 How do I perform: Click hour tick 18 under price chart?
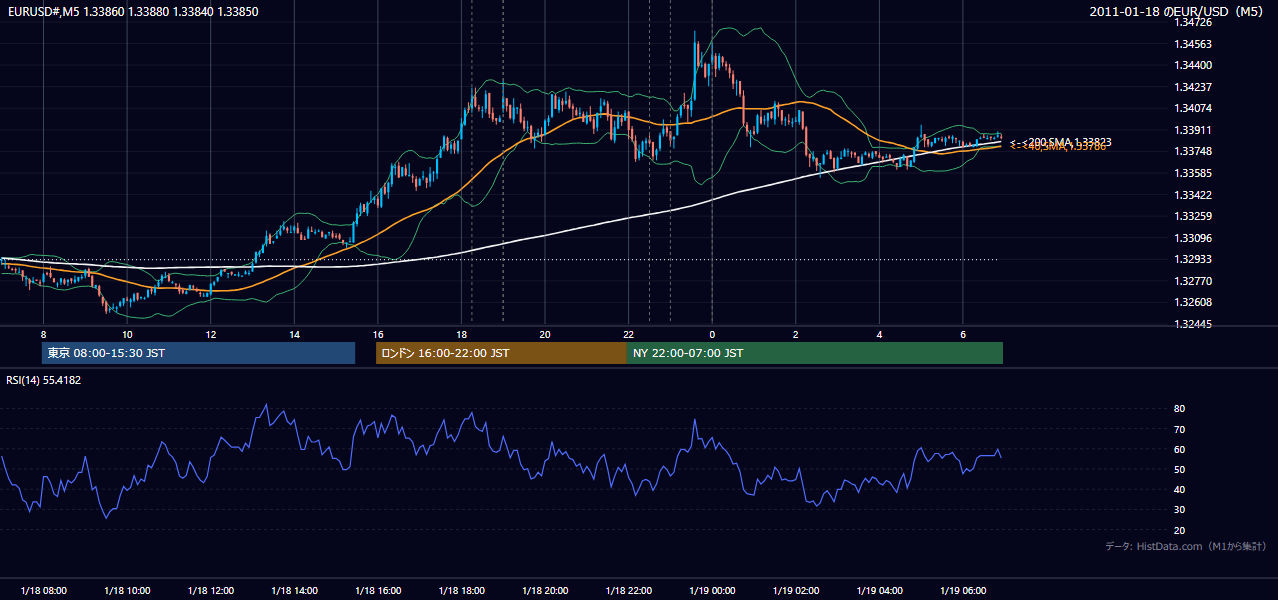[461, 333]
